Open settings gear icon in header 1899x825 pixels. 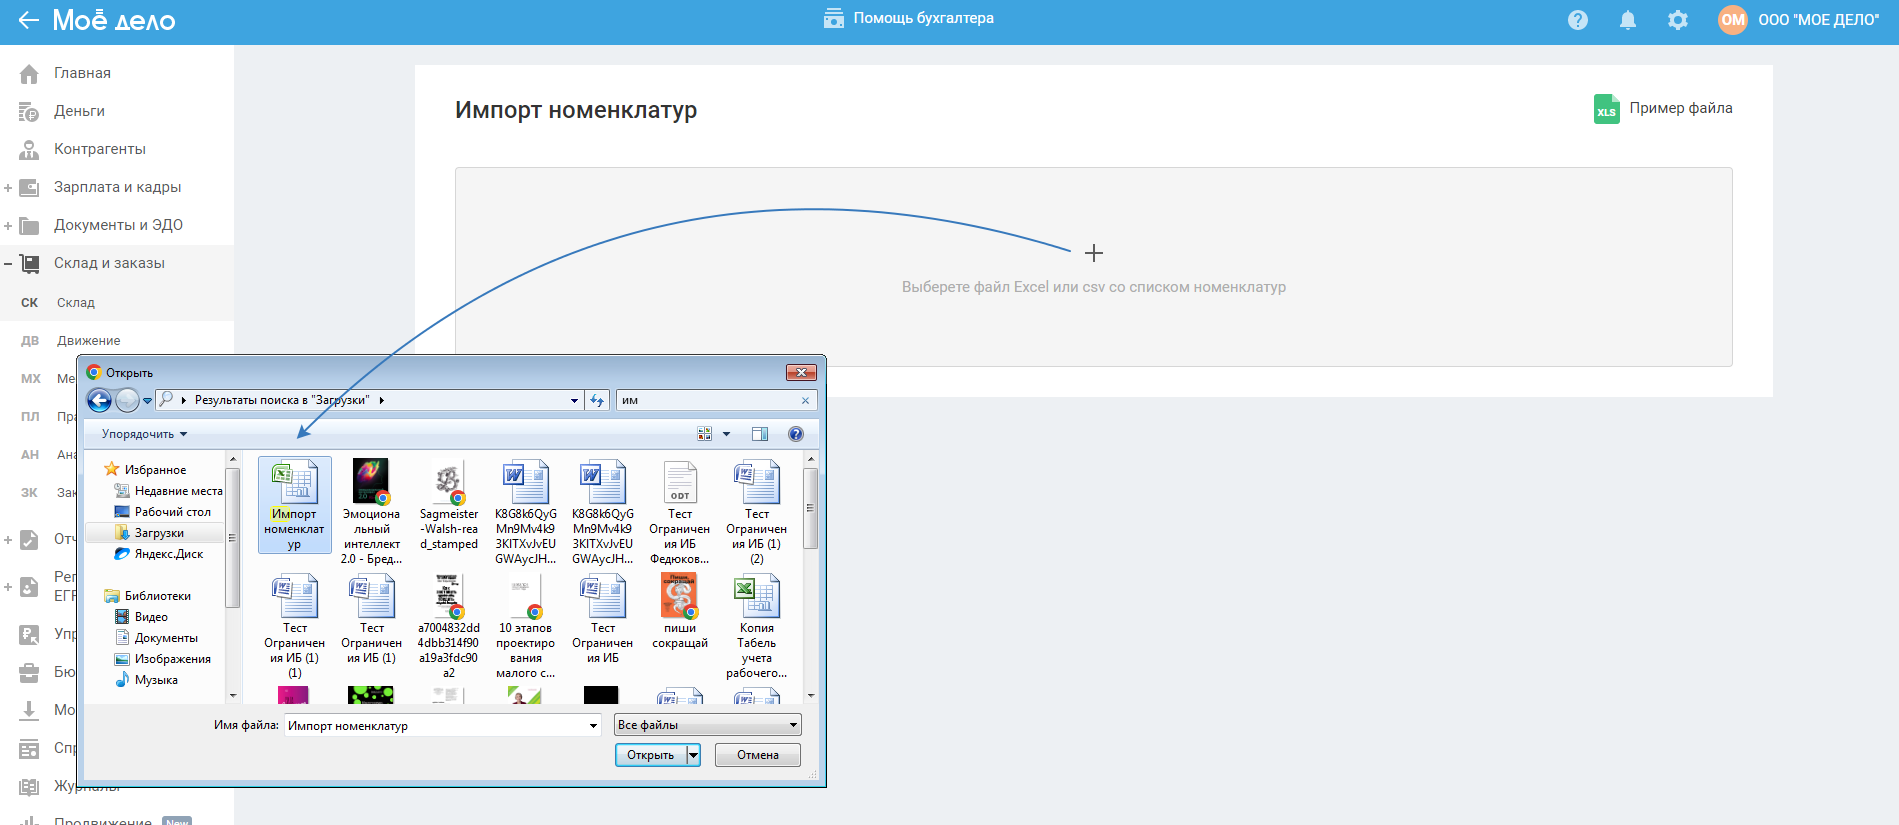[1678, 20]
